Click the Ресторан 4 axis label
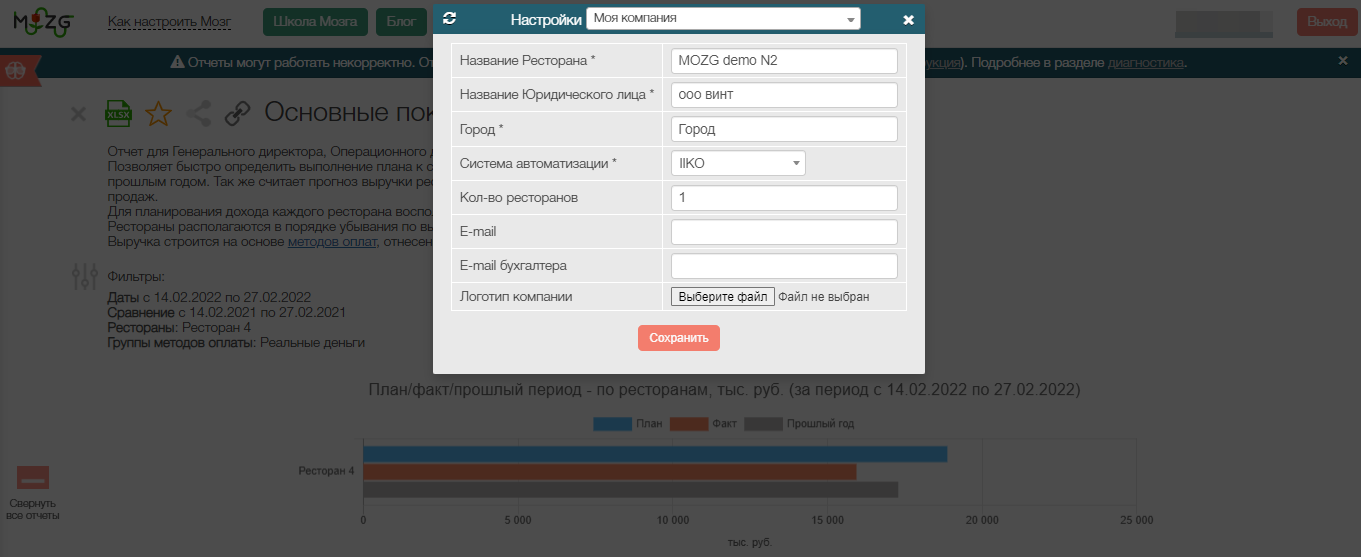Screen dimensions: 1361x557 pyautogui.click(x=327, y=470)
